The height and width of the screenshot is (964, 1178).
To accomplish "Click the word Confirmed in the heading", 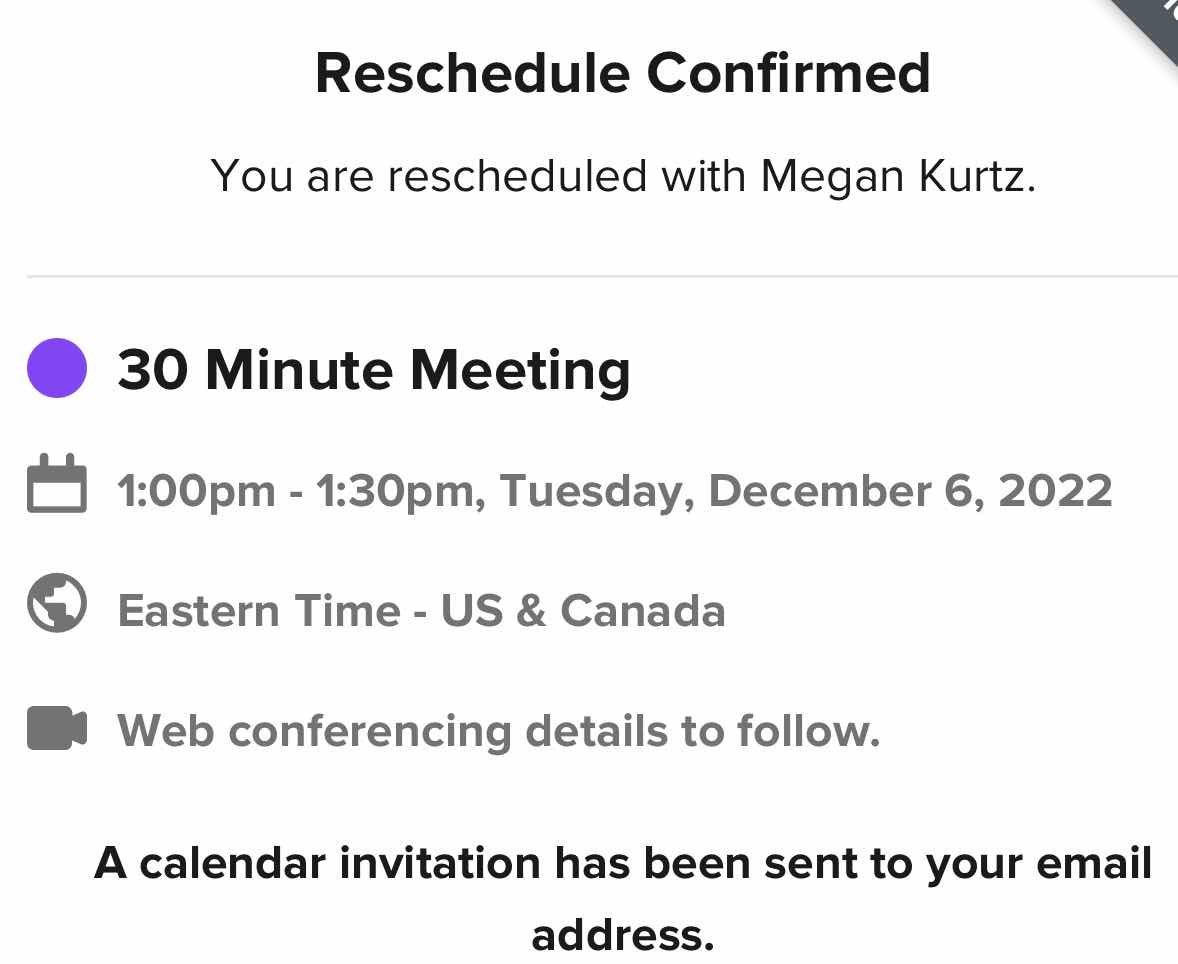I will [x=789, y=74].
